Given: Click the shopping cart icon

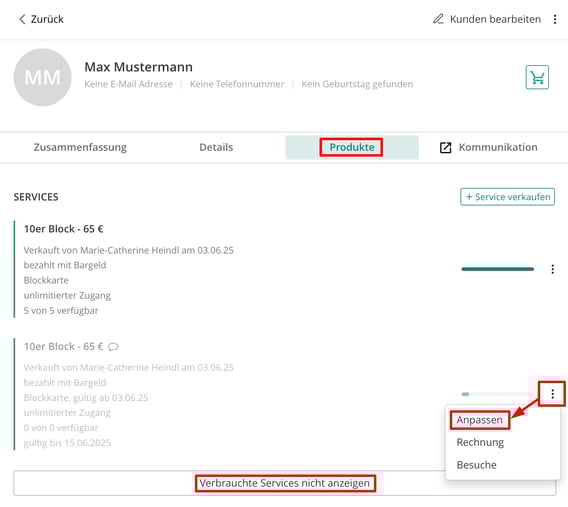Looking at the screenshot, I should (537, 77).
